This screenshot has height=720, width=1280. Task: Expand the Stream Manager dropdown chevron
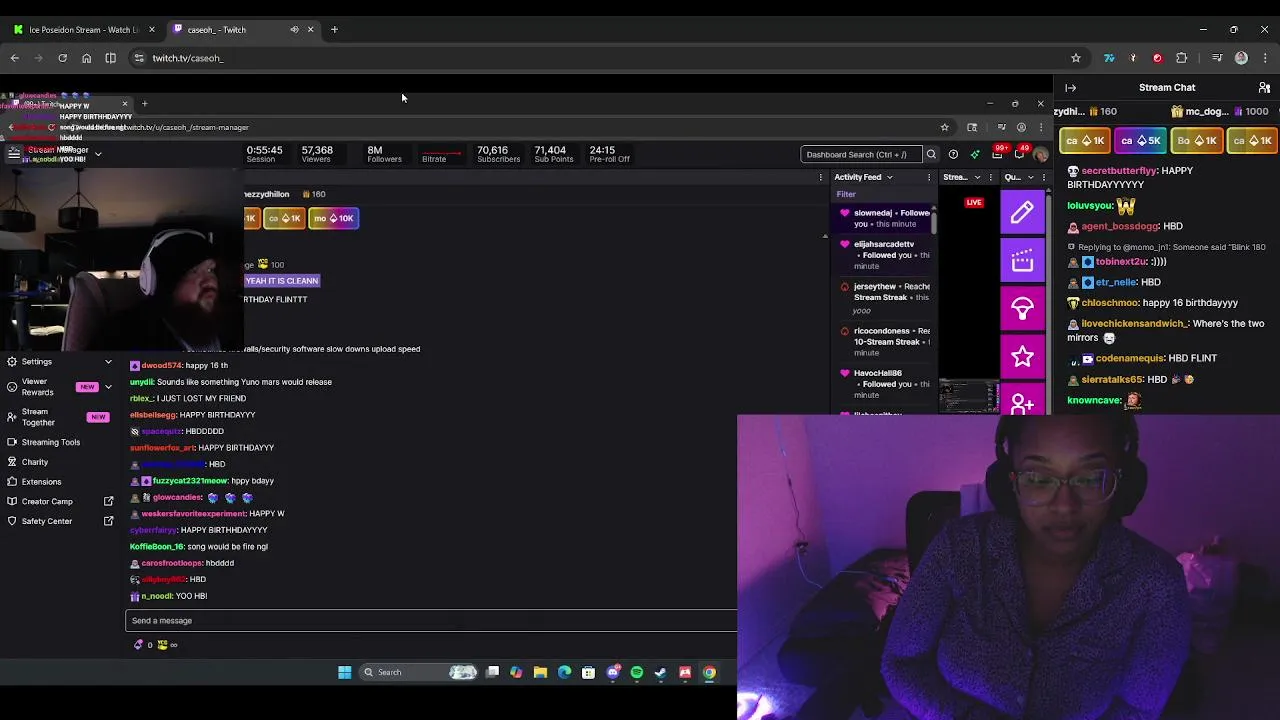click(x=98, y=154)
